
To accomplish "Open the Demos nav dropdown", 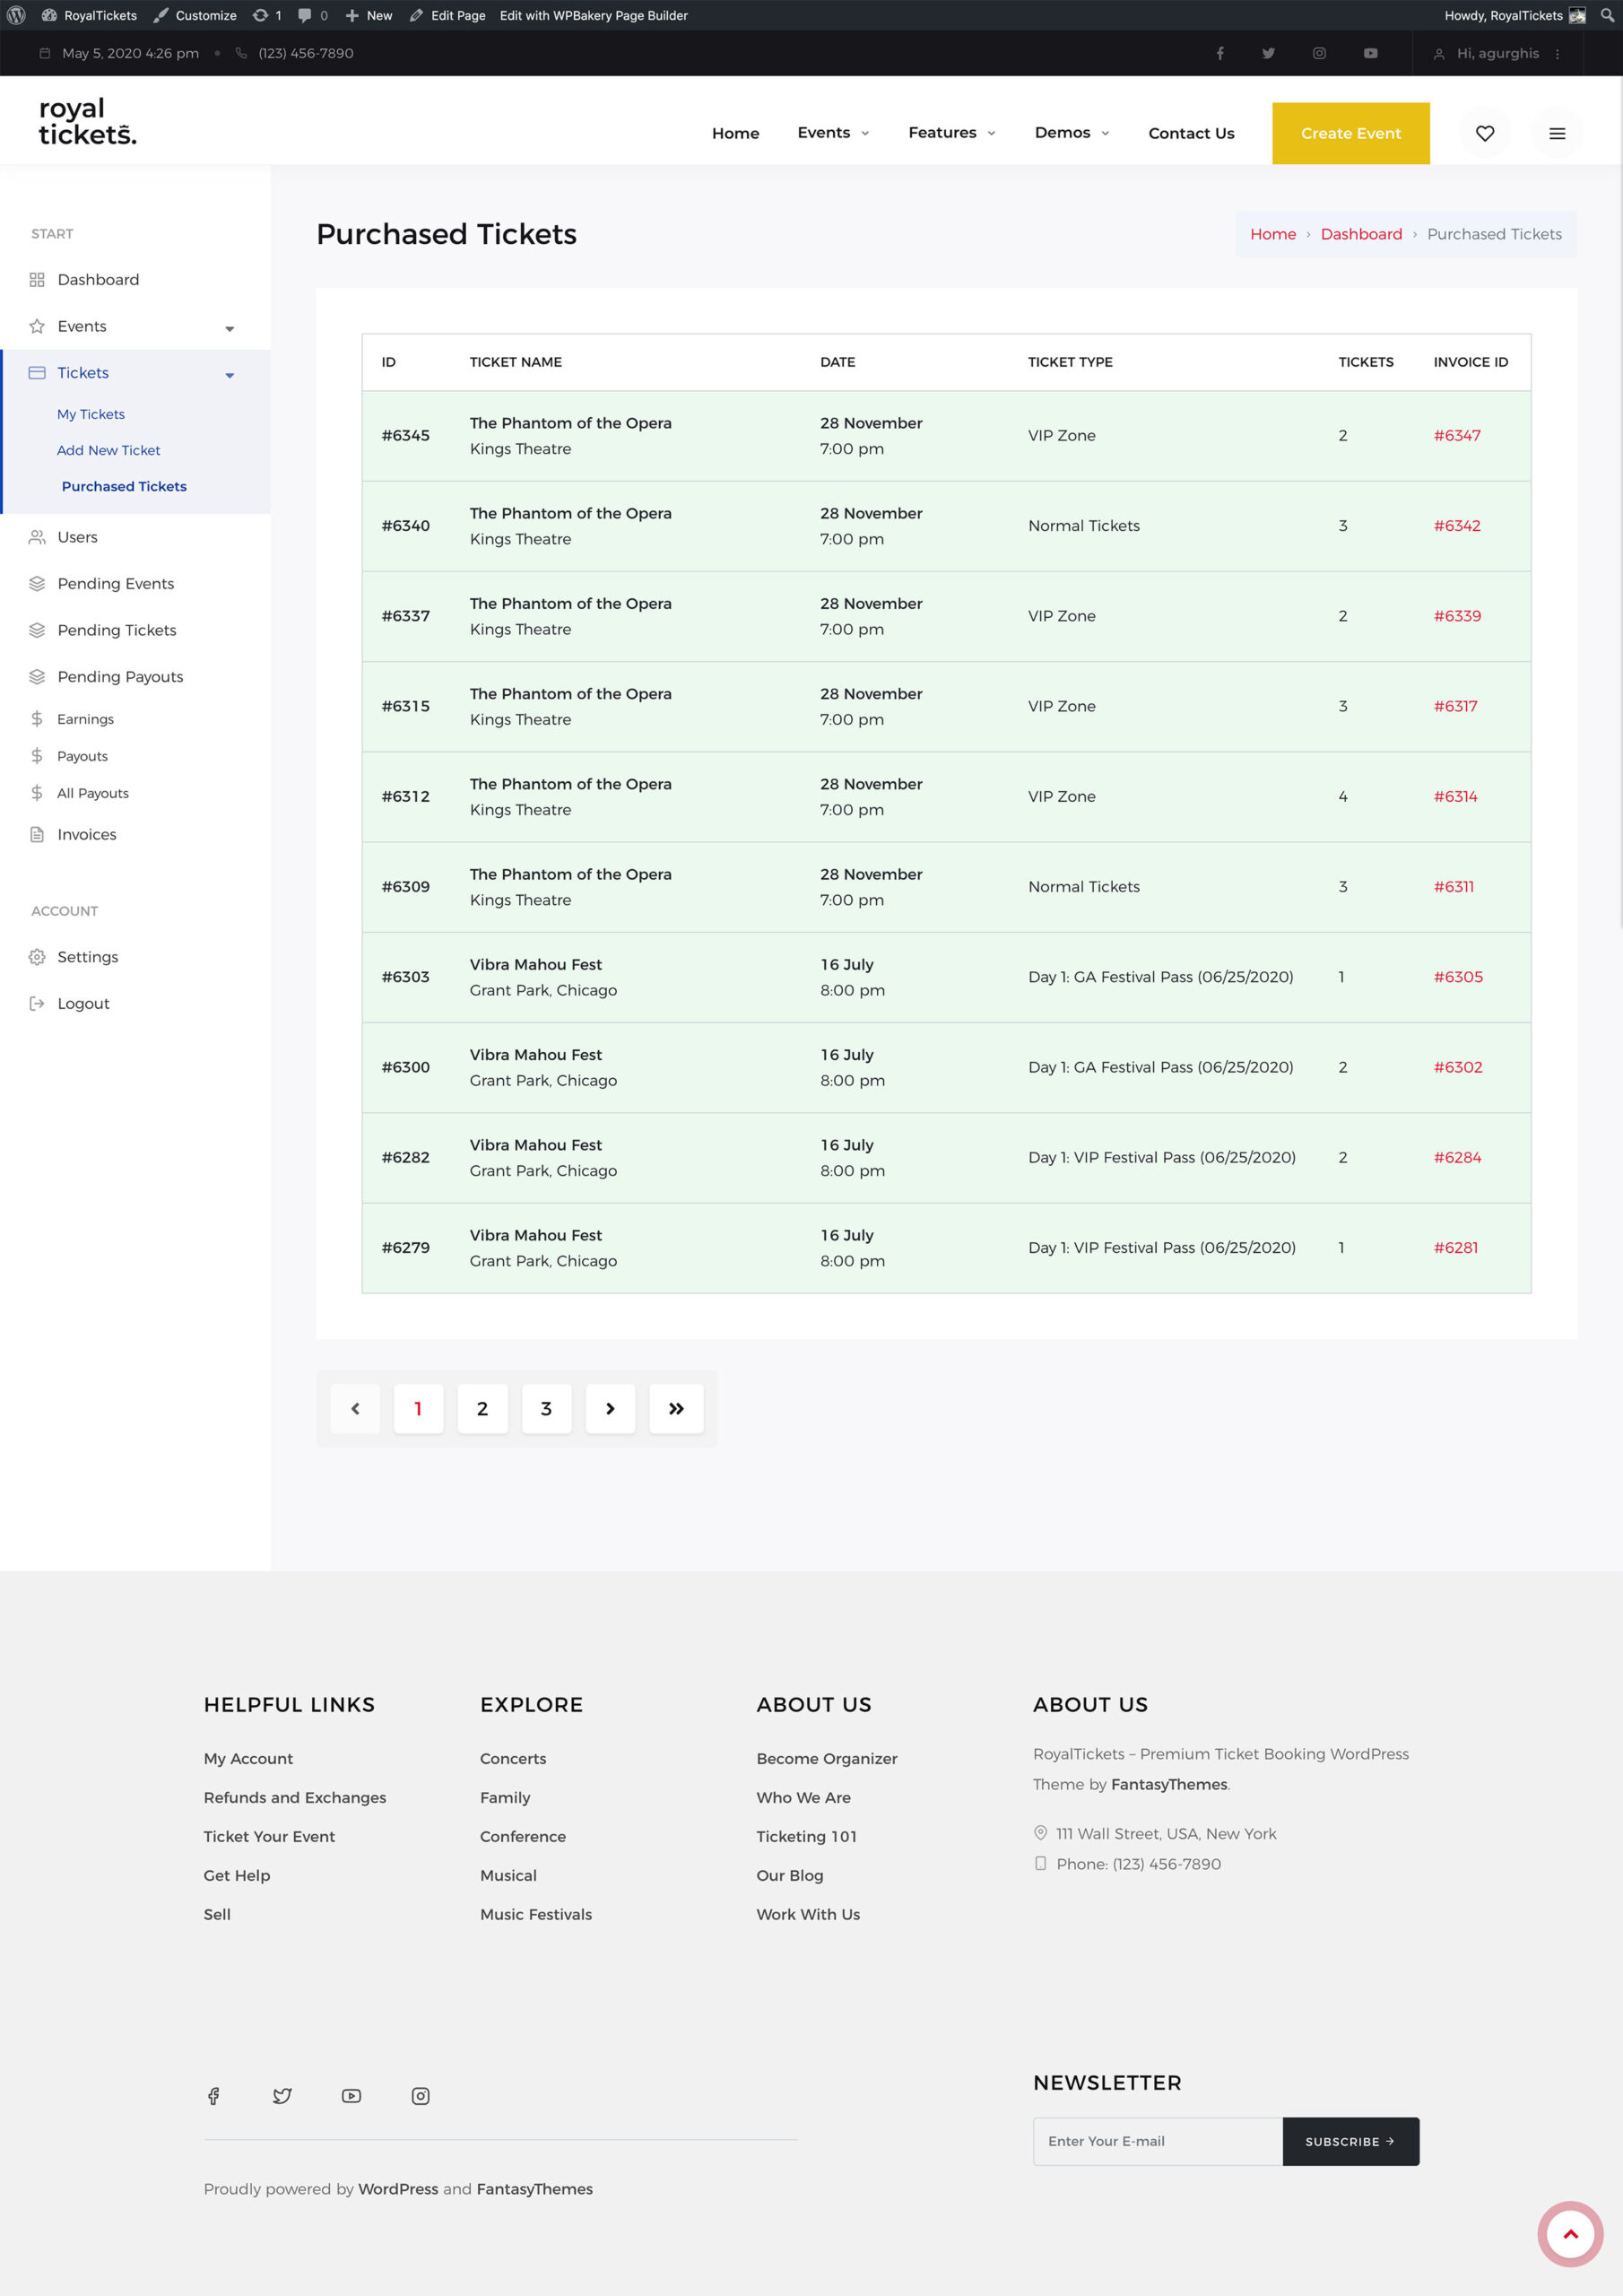I will pos(1072,133).
